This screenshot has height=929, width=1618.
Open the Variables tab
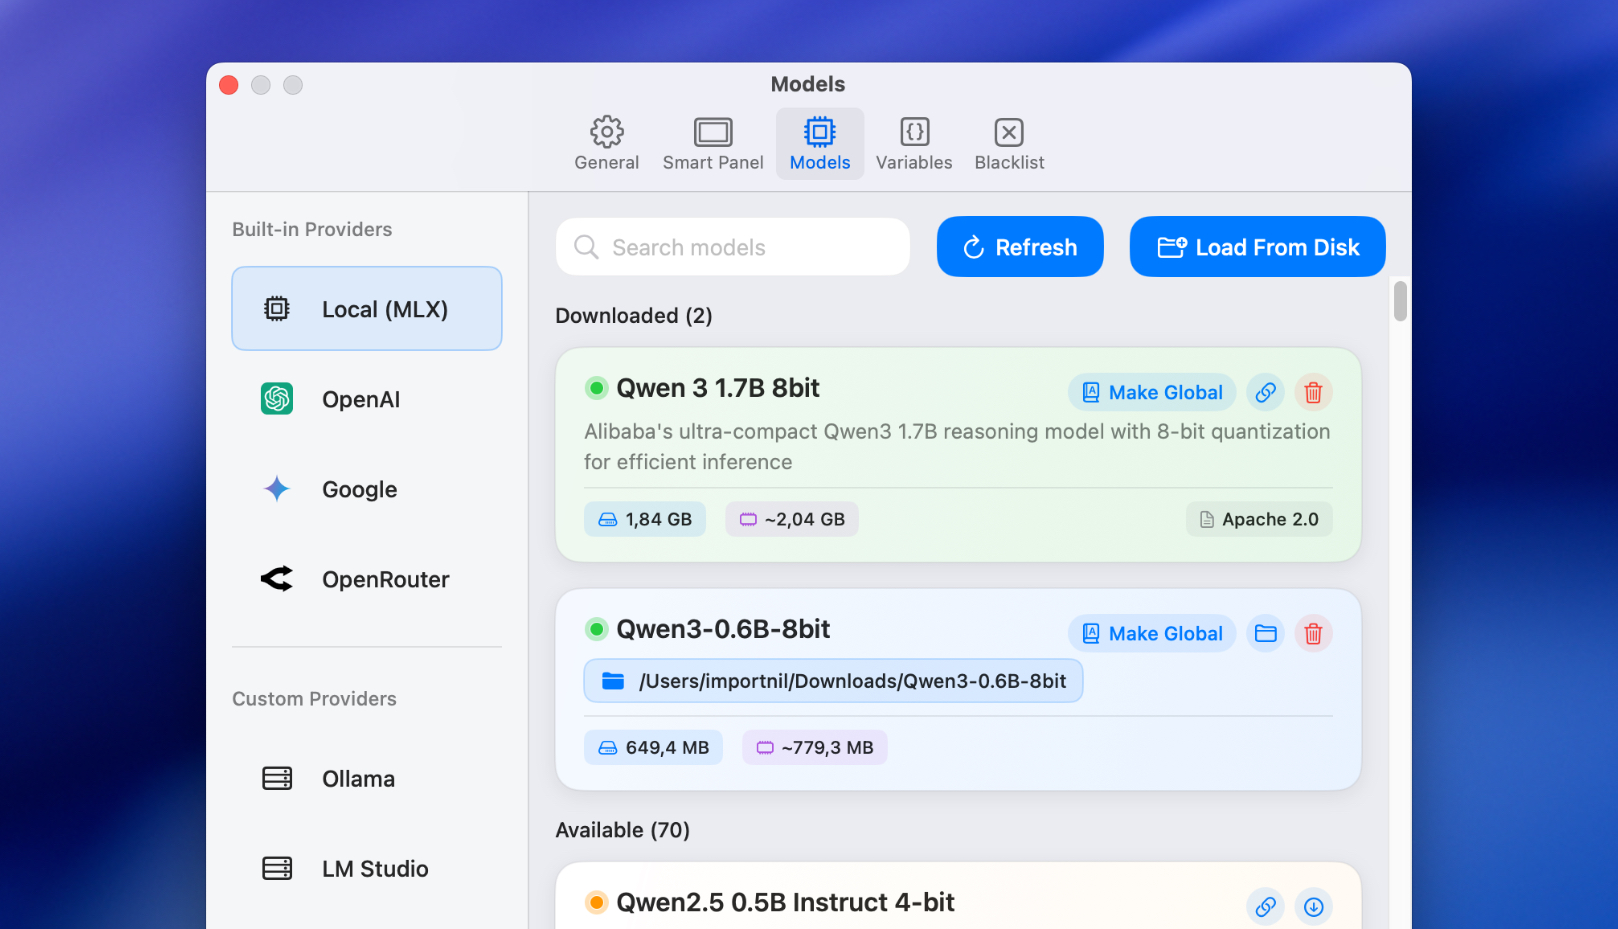tap(914, 144)
